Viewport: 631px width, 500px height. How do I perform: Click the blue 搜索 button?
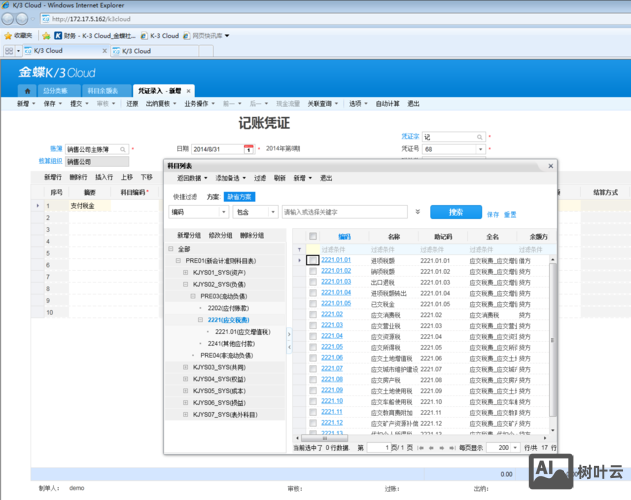coord(456,212)
